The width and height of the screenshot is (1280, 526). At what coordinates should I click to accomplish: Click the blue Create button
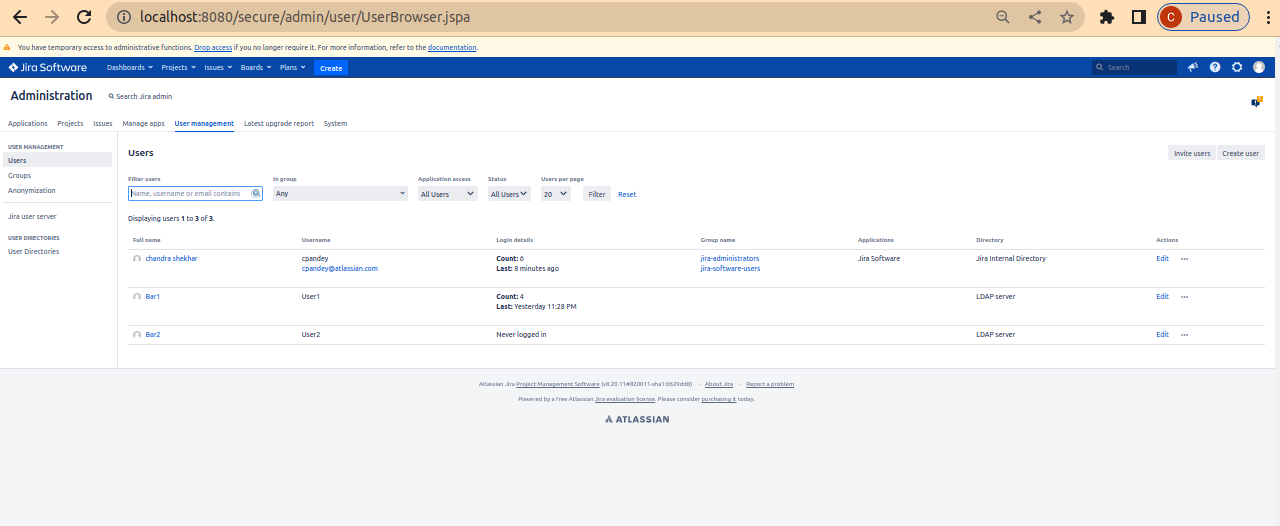[x=331, y=68]
